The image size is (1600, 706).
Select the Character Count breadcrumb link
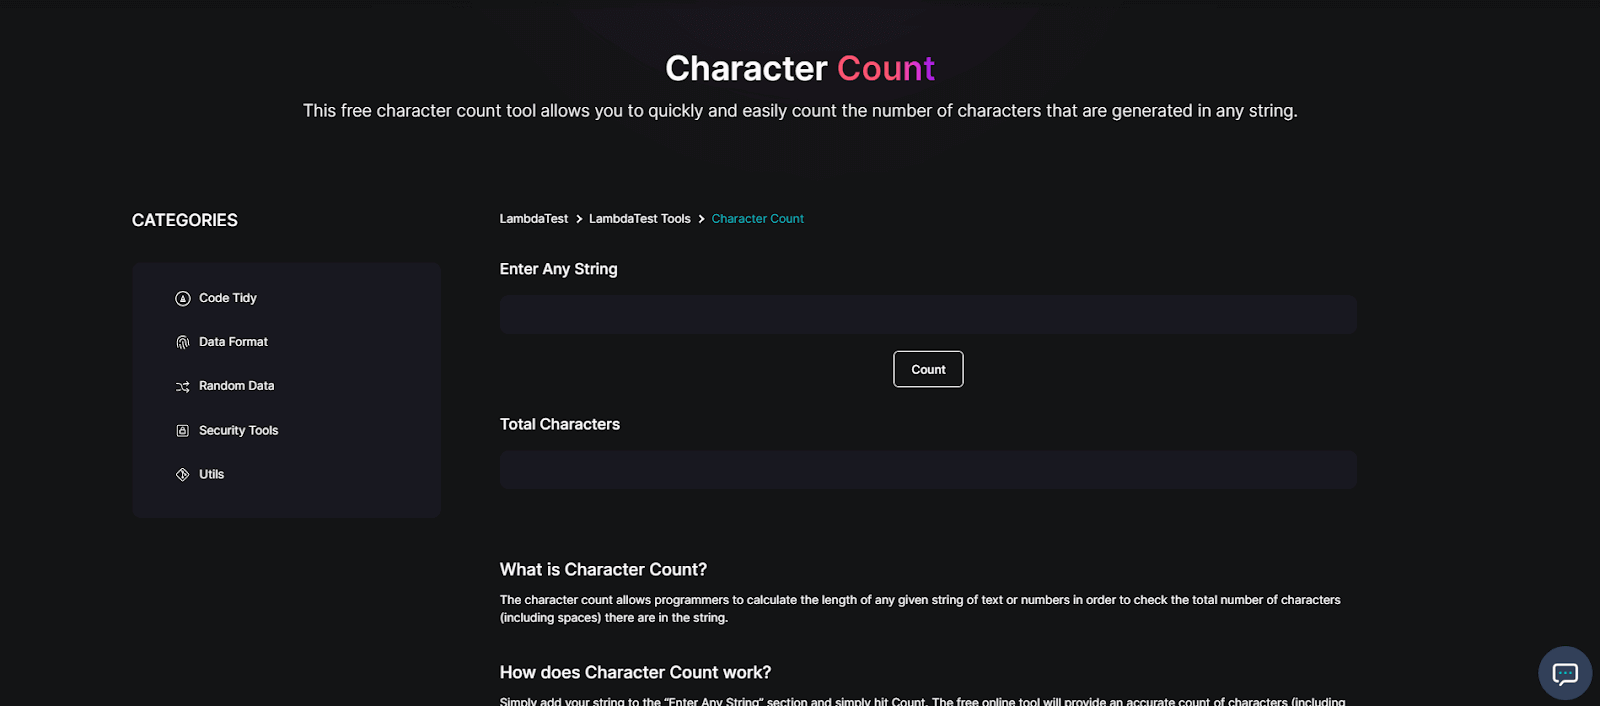tap(757, 218)
